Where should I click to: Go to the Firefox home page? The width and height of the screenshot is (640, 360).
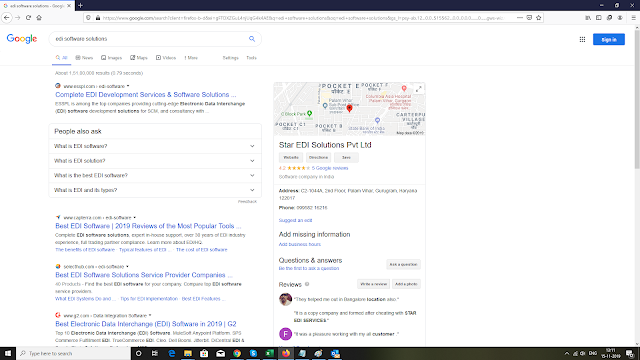pos(39,18)
